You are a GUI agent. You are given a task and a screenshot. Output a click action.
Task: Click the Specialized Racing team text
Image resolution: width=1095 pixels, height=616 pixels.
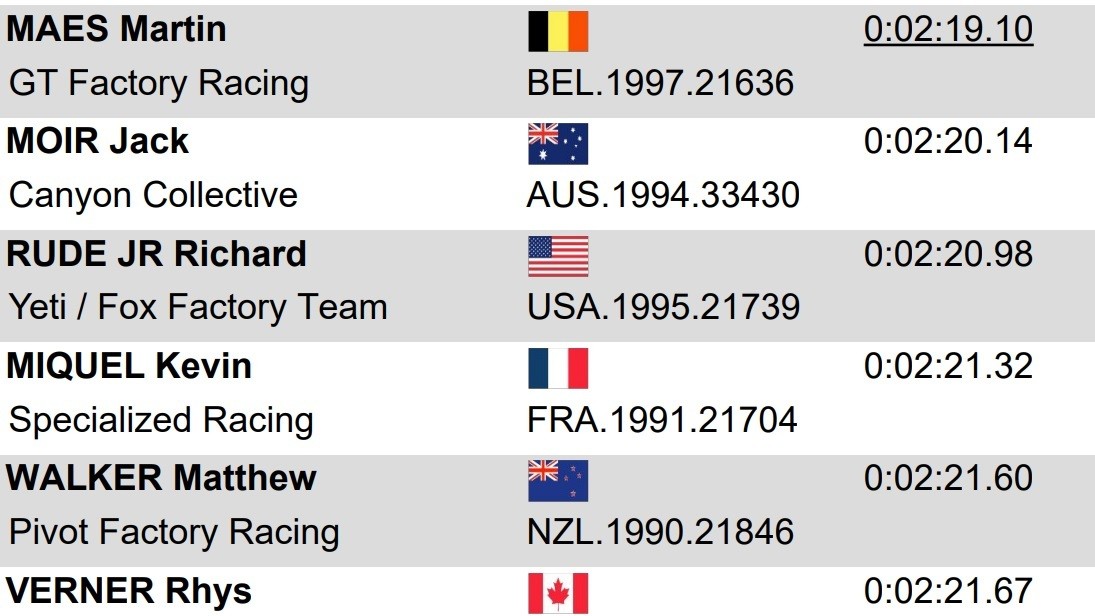click(x=161, y=420)
